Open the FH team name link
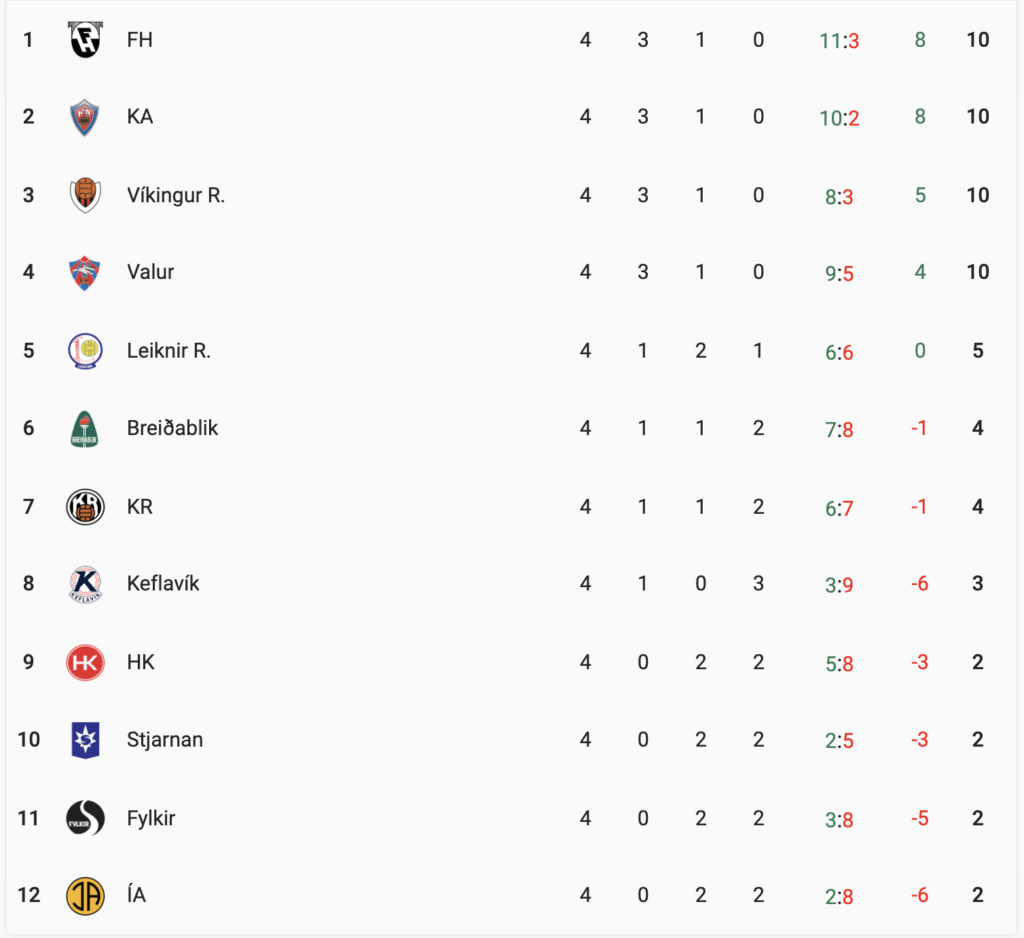1024x938 pixels. click(x=140, y=40)
